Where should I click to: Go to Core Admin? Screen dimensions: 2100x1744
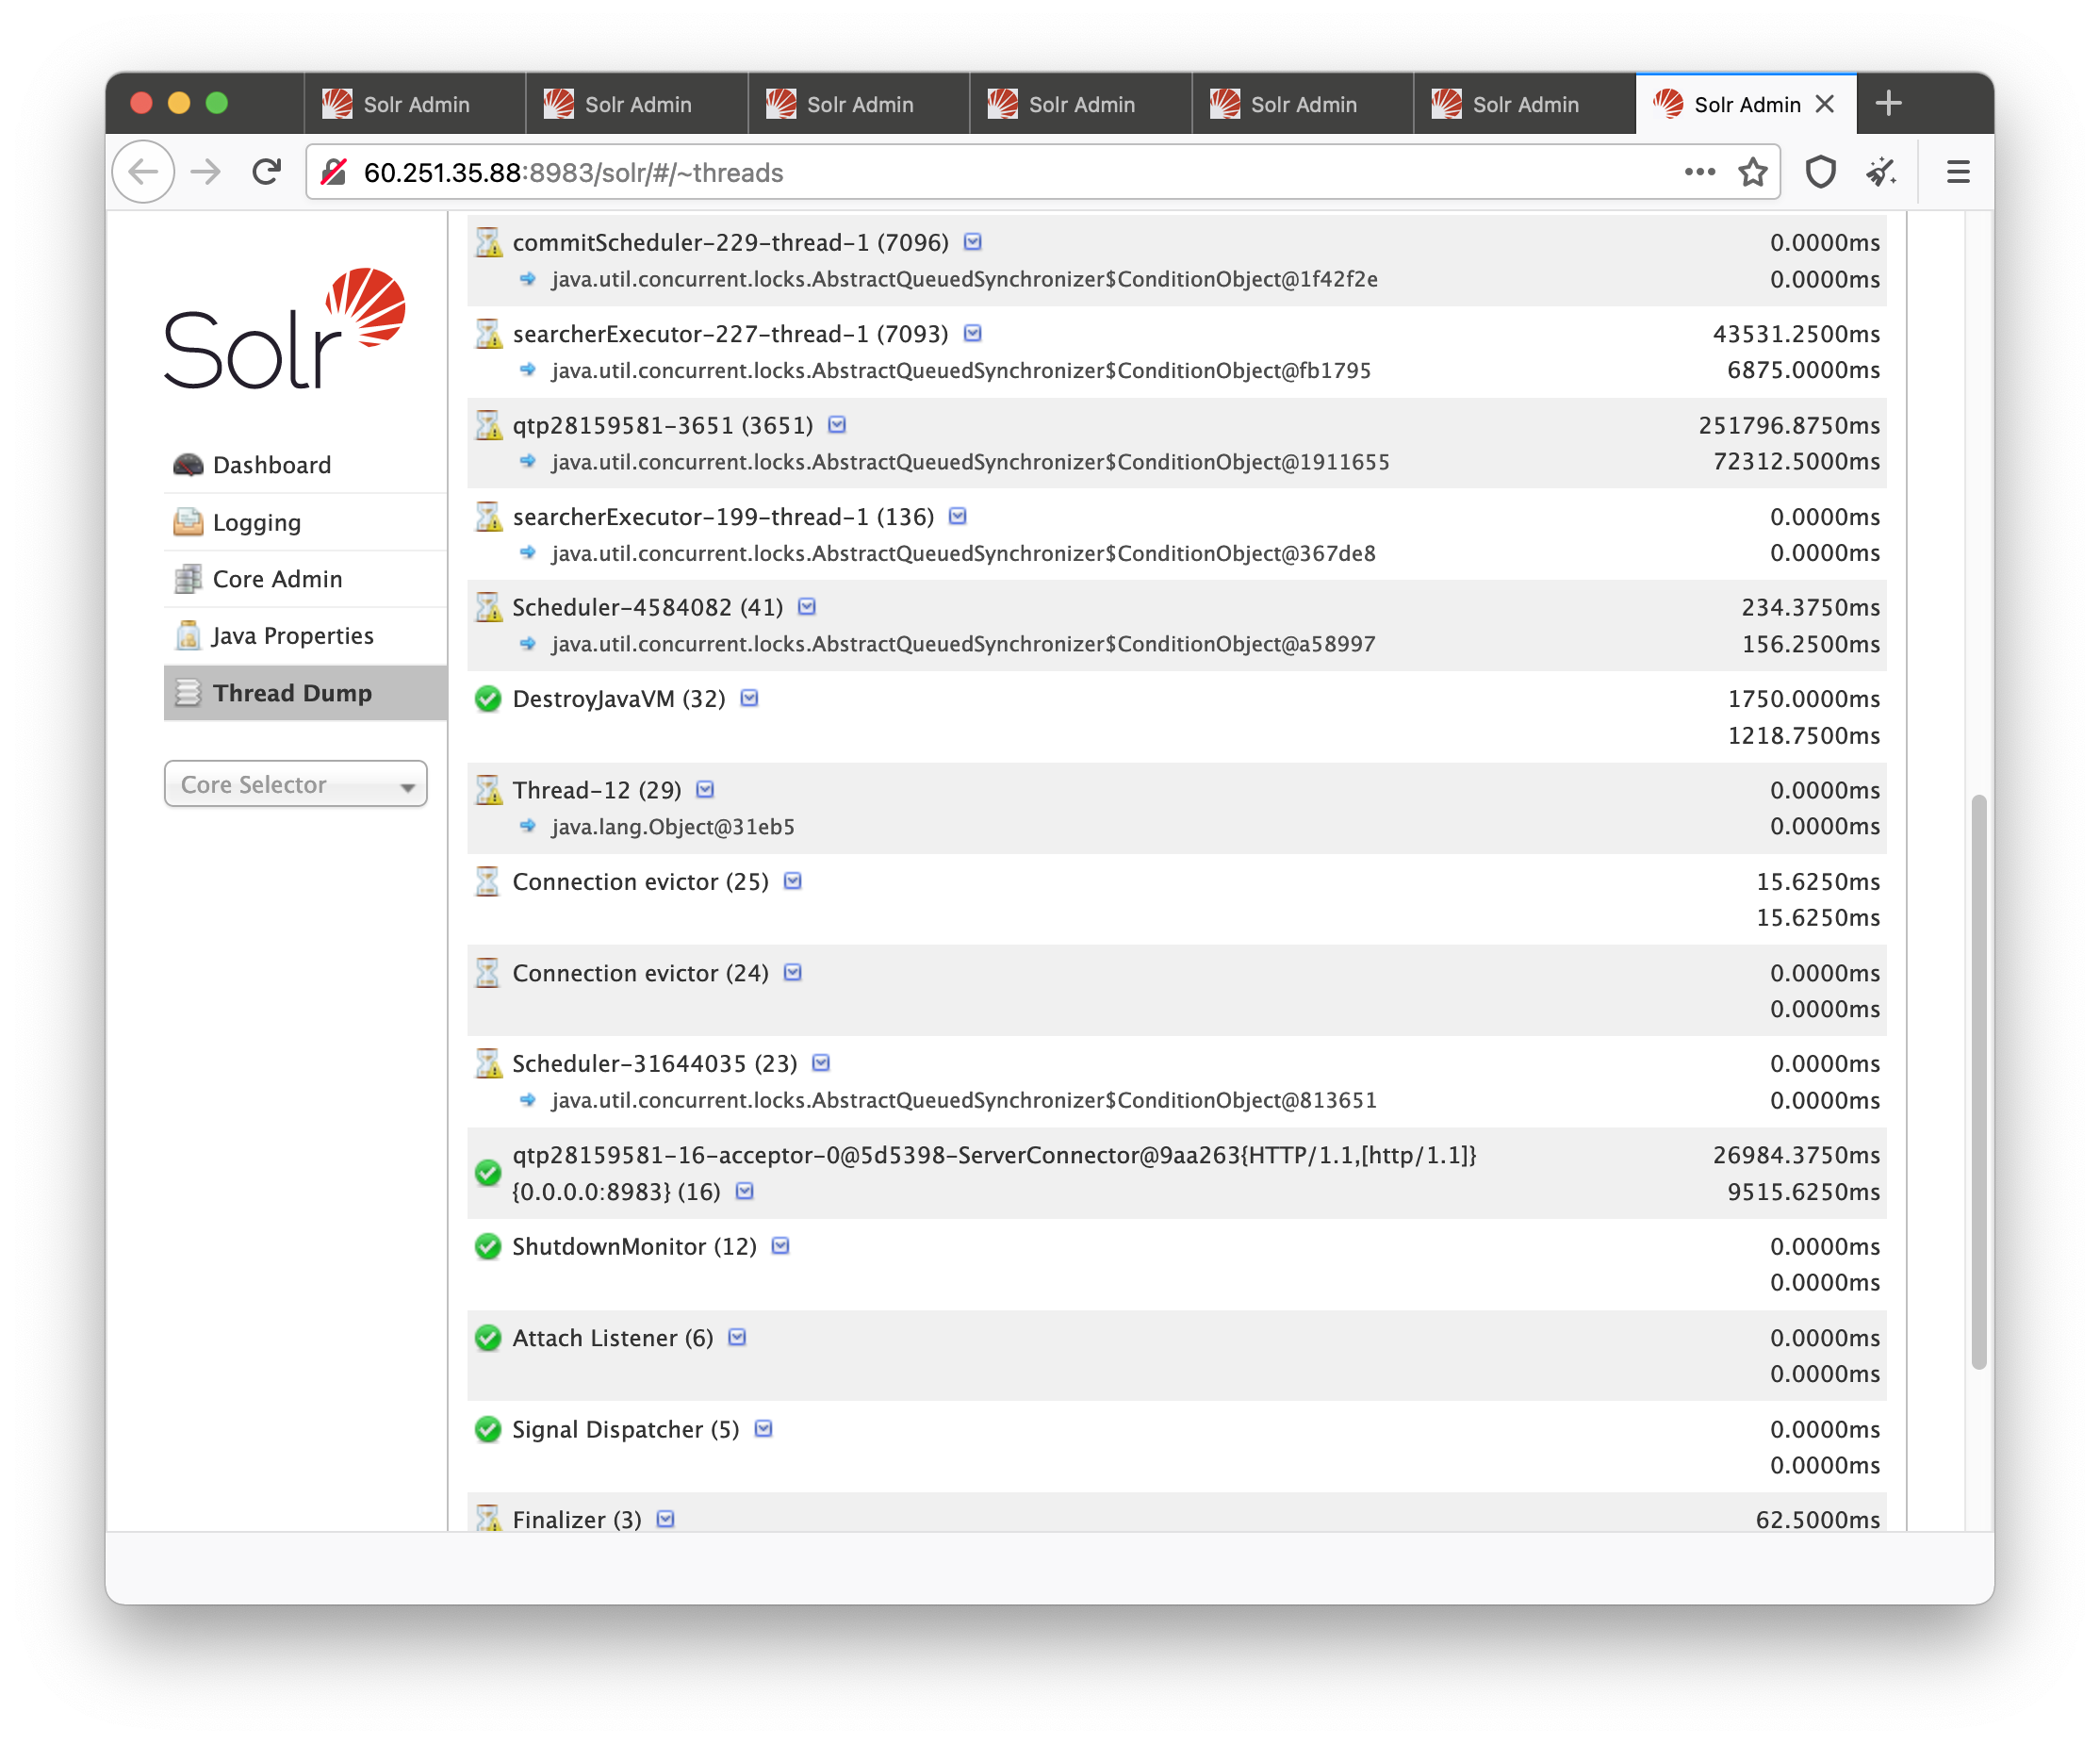click(305, 578)
